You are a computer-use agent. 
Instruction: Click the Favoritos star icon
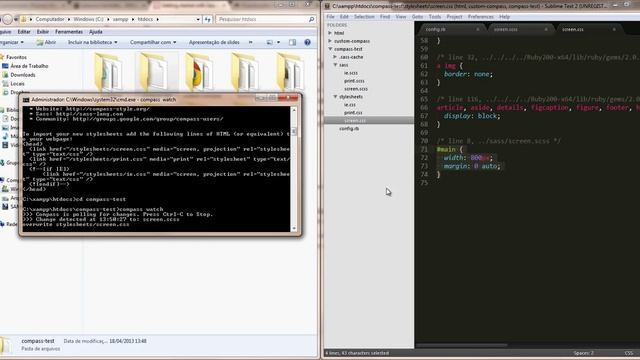(2, 57)
